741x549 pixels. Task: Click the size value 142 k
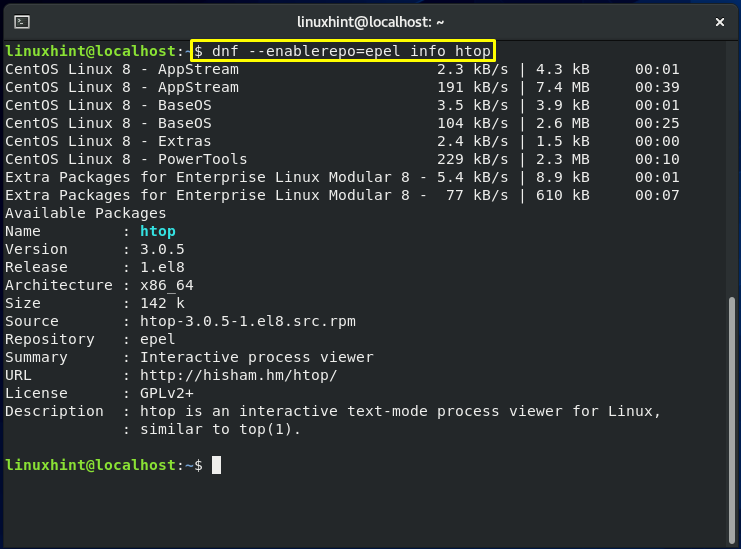[x=162, y=303]
